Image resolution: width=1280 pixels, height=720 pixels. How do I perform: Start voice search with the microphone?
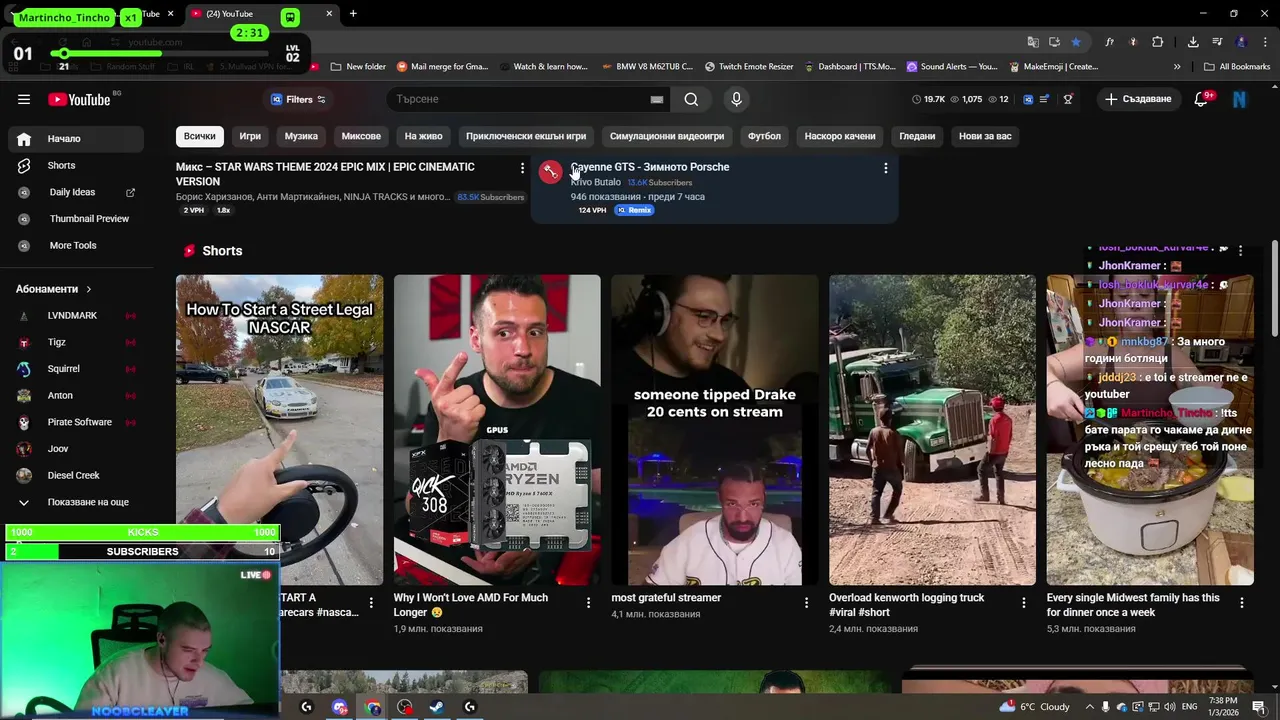(736, 99)
